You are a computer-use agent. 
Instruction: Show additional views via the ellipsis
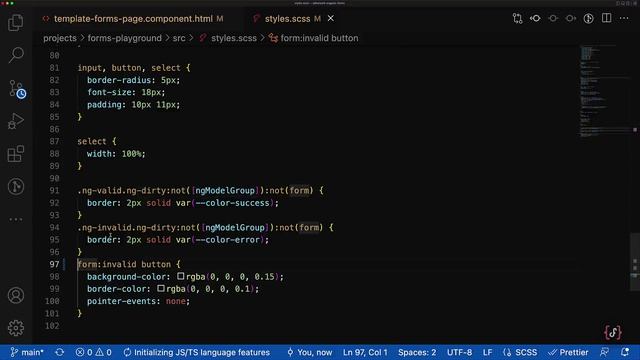pyautogui.click(x=16, y=219)
